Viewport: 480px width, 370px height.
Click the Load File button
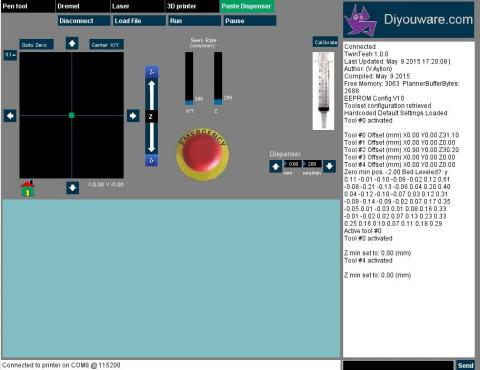pos(139,21)
